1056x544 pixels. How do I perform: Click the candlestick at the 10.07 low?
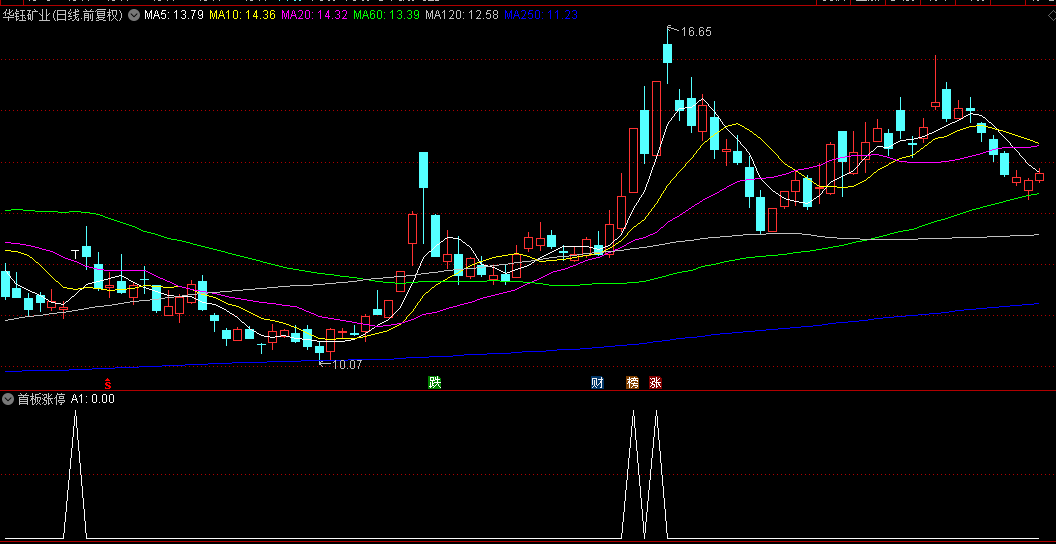319,349
